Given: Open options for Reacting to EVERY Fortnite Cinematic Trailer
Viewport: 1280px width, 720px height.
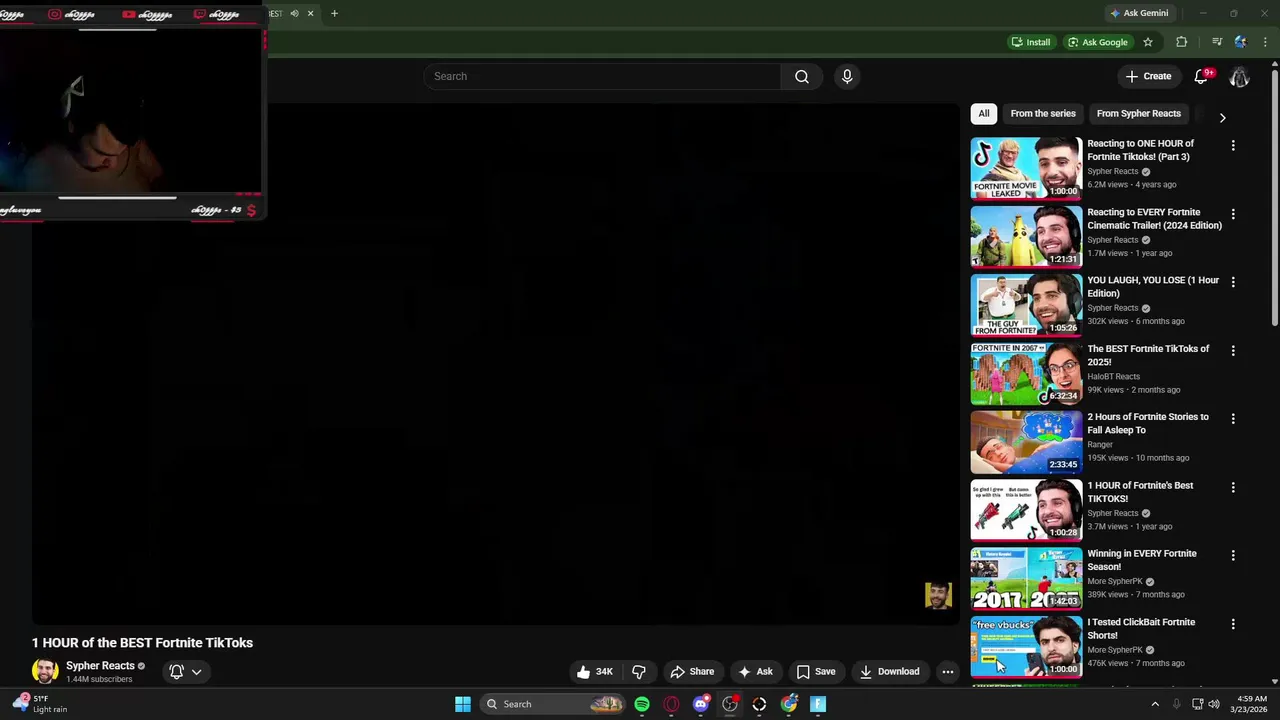Looking at the screenshot, I should click(1233, 214).
